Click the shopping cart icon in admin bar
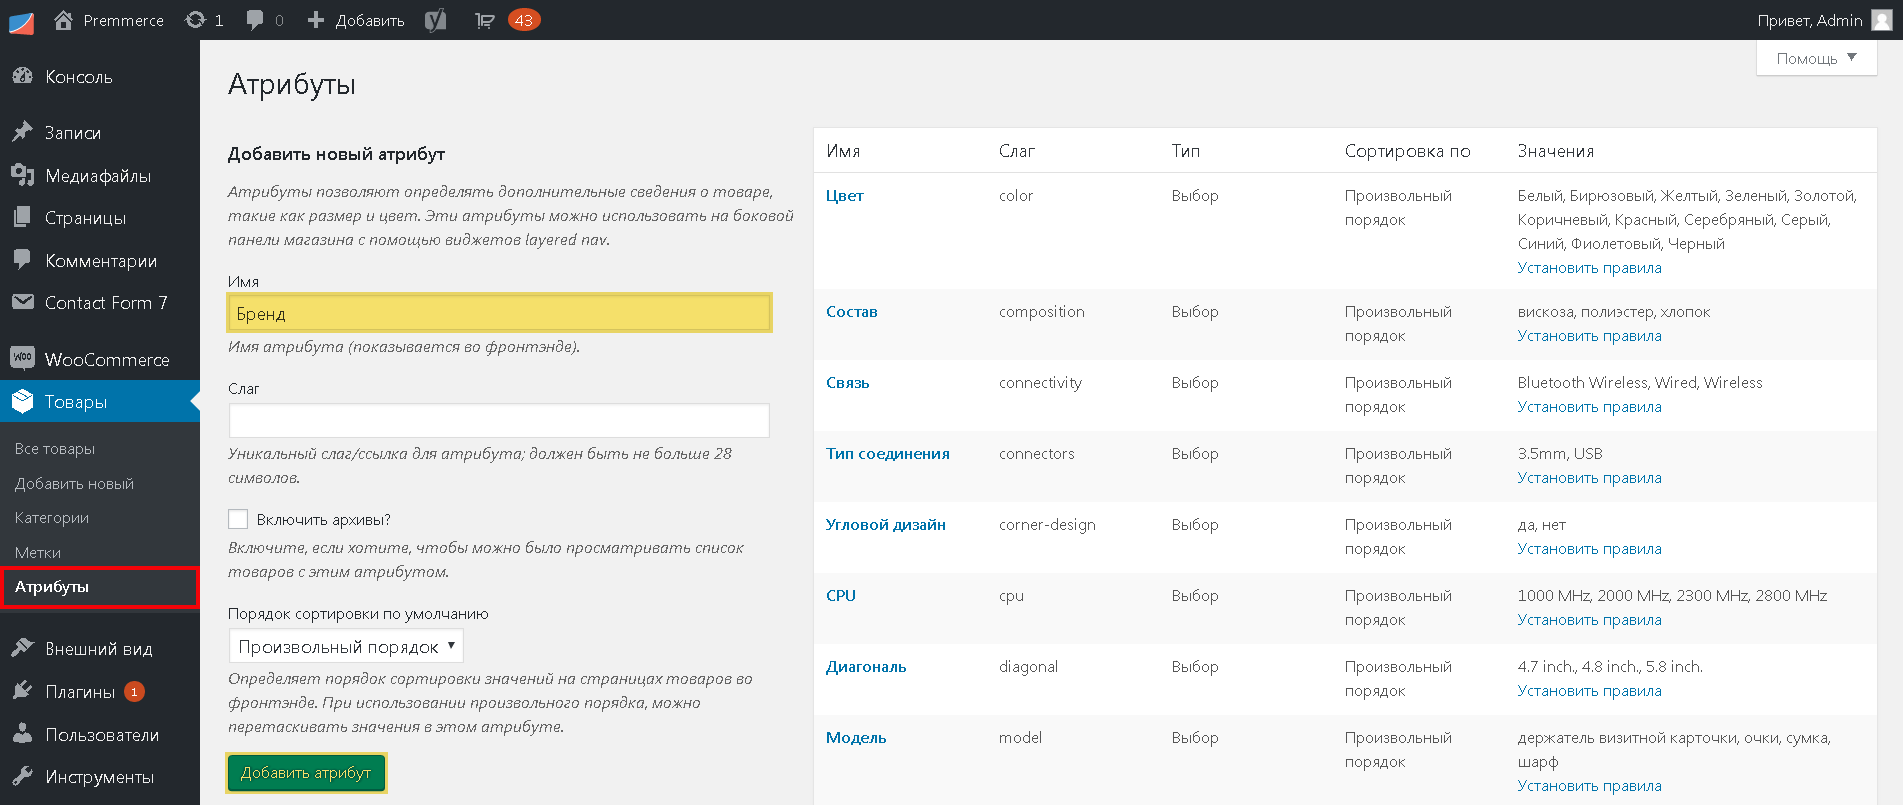This screenshot has height=805, width=1903. [485, 20]
